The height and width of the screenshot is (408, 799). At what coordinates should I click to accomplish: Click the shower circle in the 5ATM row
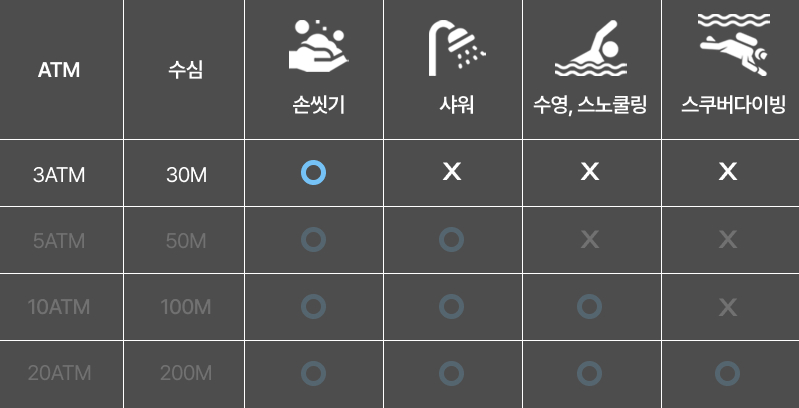coord(452,240)
